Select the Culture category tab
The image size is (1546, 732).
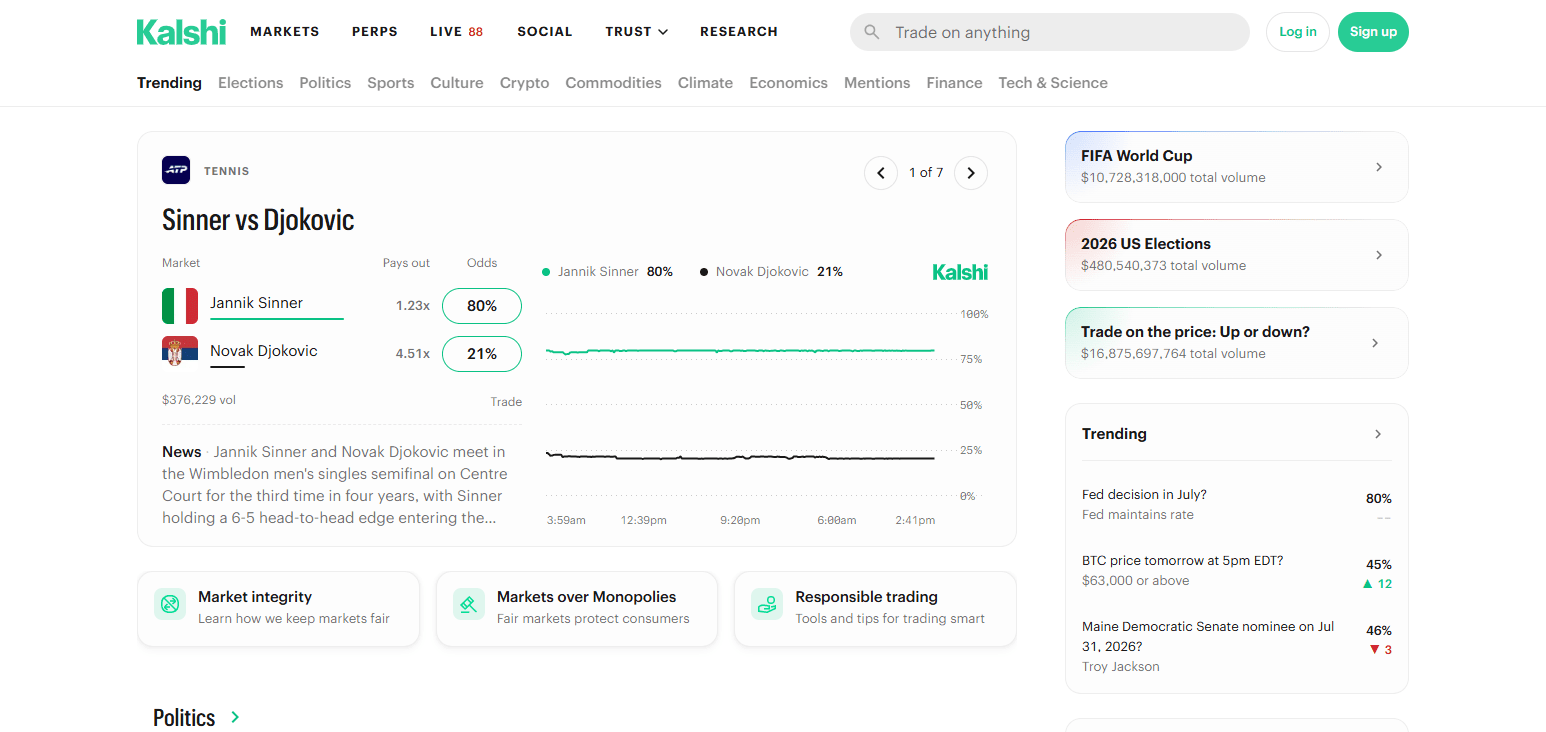coord(457,83)
